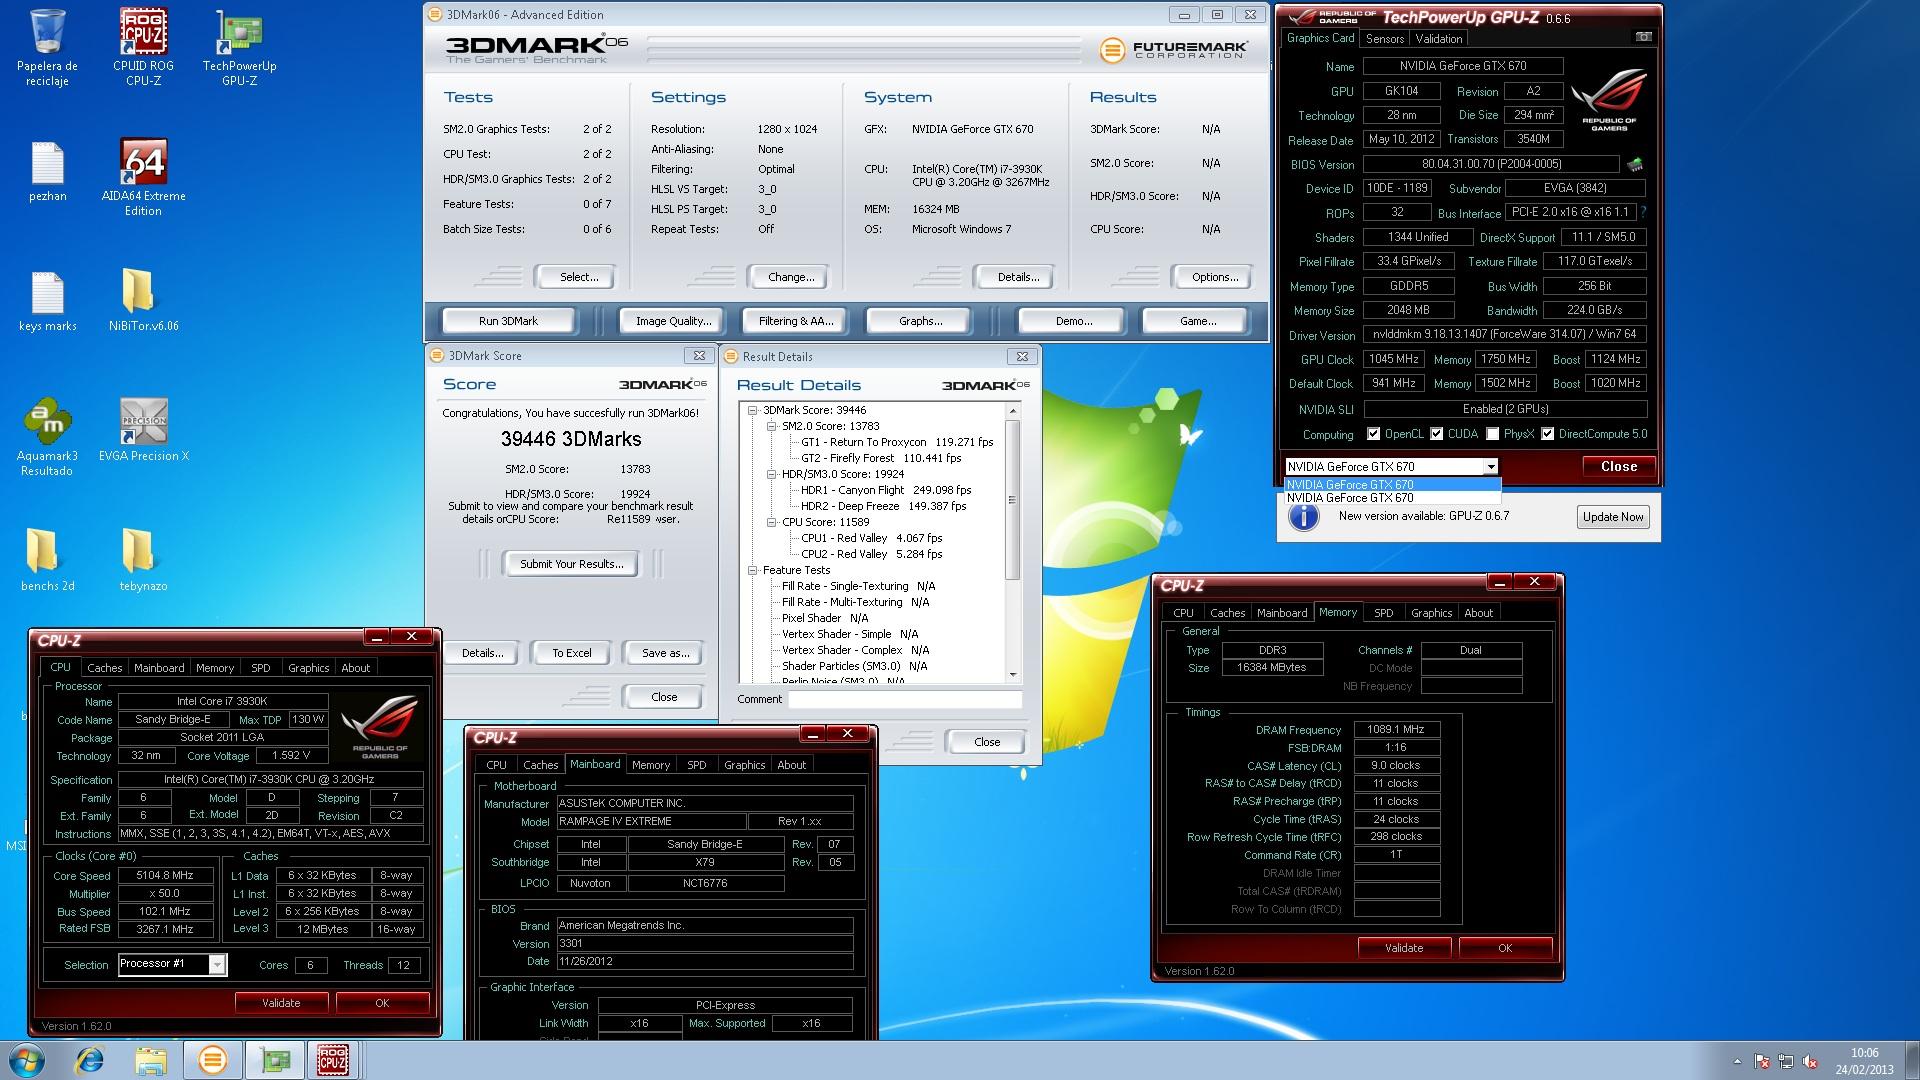Toggle the CUDA checkbox in GPU-Z

click(1436, 434)
